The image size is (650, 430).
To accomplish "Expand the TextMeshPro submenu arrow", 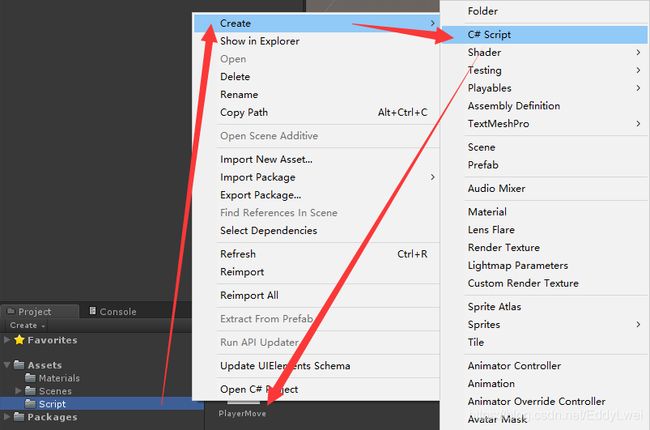I will pos(638,124).
